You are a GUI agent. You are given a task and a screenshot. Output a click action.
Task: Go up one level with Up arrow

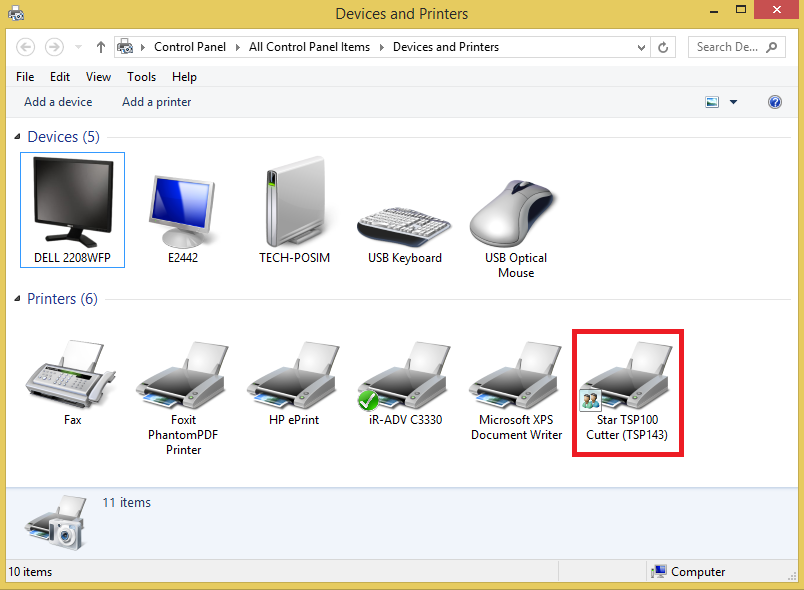click(100, 47)
